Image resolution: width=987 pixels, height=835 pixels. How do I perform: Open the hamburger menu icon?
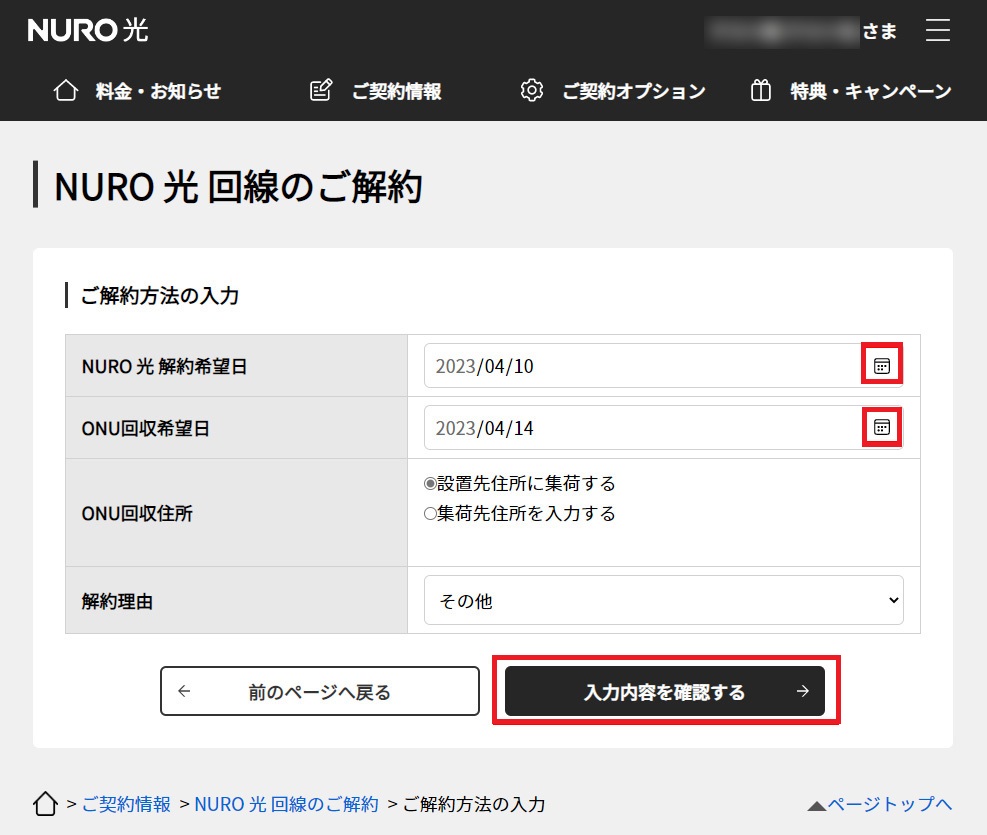click(x=937, y=30)
